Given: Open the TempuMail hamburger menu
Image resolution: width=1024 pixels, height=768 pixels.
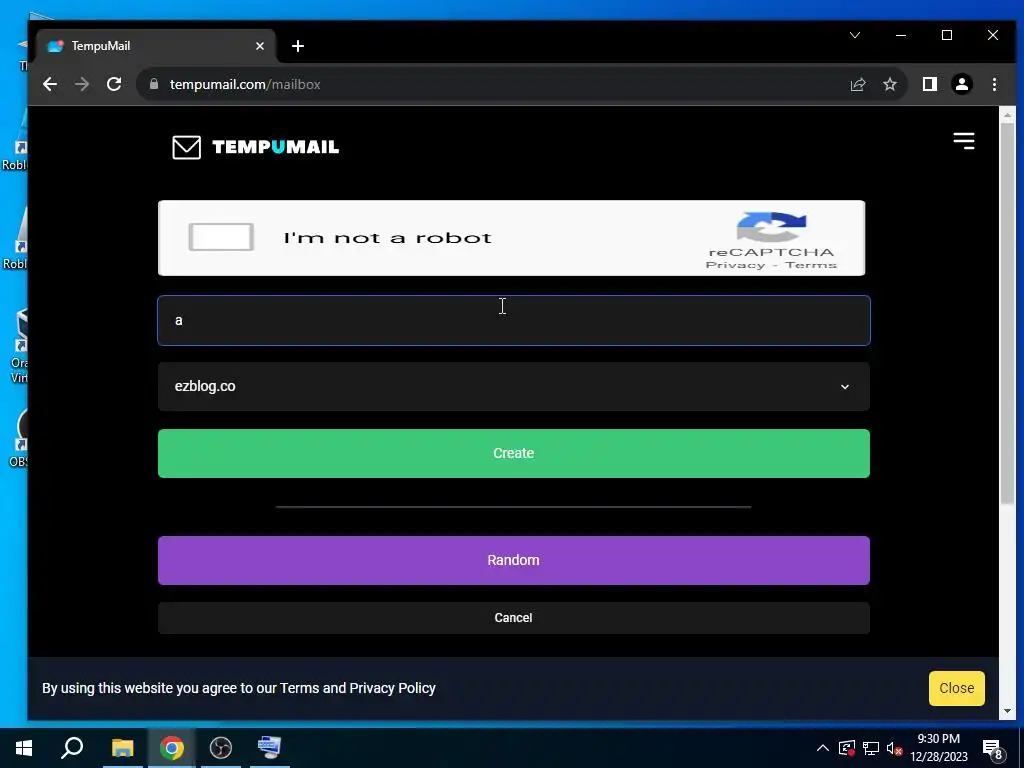Looking at the screenshot, I should [x=963, y=140].
